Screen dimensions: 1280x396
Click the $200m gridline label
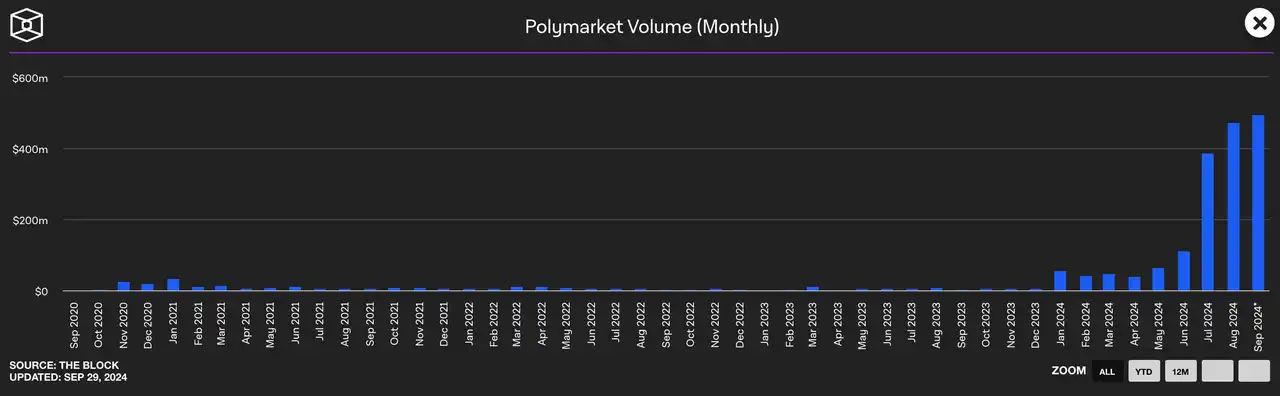click(28, 220)
